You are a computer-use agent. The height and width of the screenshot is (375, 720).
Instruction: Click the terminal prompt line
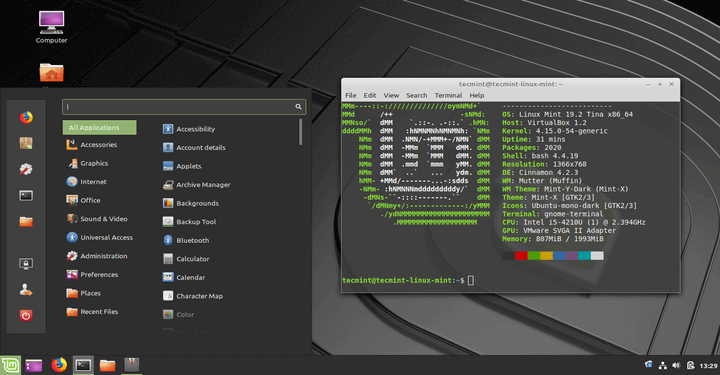[x=408, y=280]
